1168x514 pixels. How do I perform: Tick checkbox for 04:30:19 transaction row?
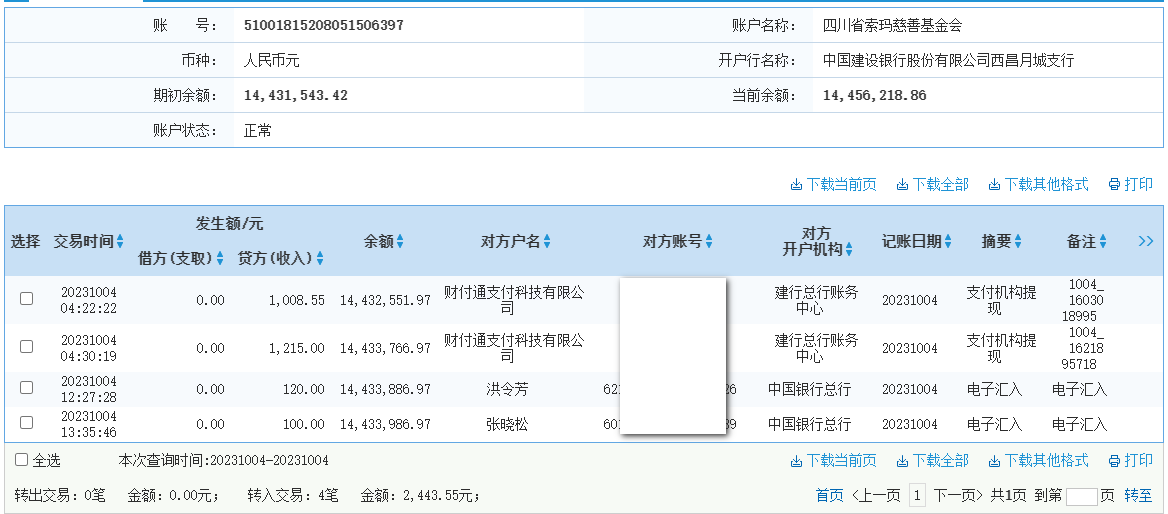point(27,346)
